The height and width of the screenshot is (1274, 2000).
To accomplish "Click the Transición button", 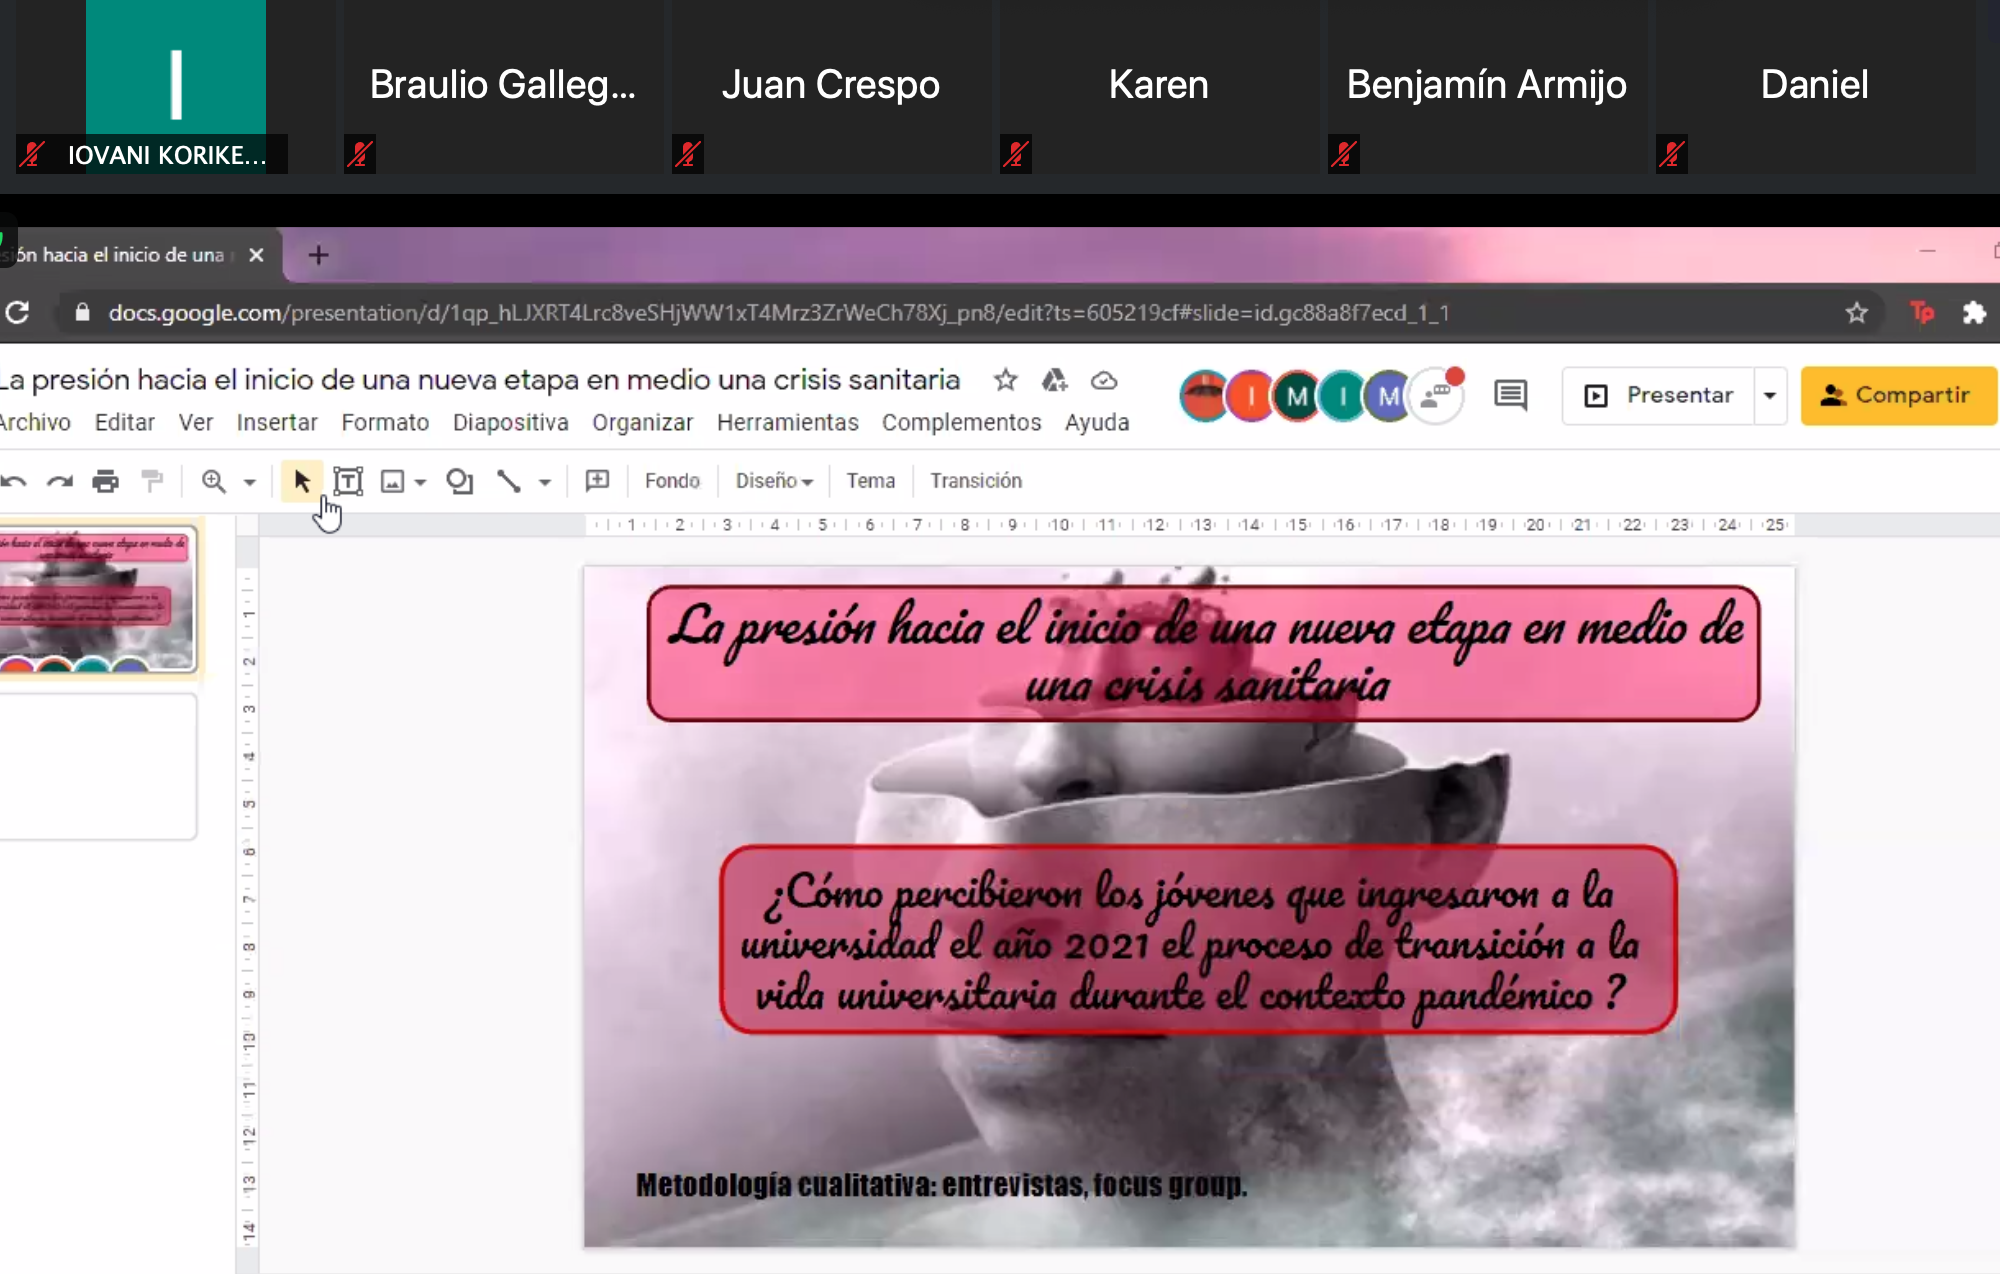I will (x=975, y=481).
